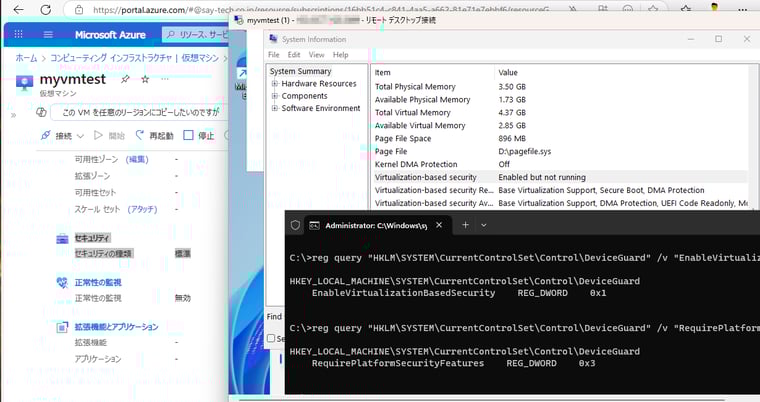Open the Help menu in System Information

(340, 55)
